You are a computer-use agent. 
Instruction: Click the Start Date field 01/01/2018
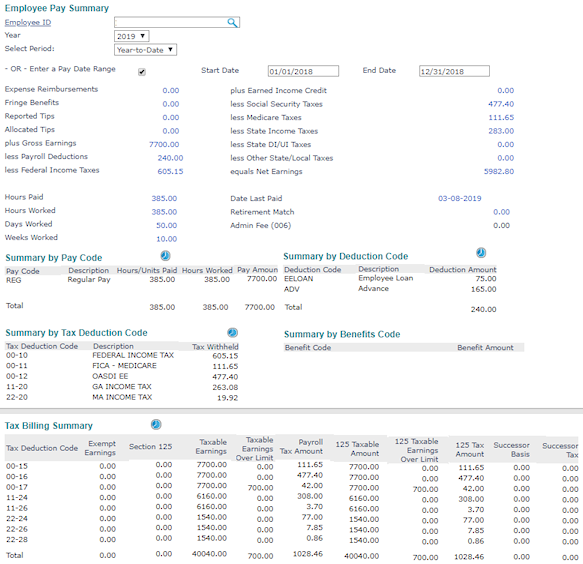click(303, 71)
